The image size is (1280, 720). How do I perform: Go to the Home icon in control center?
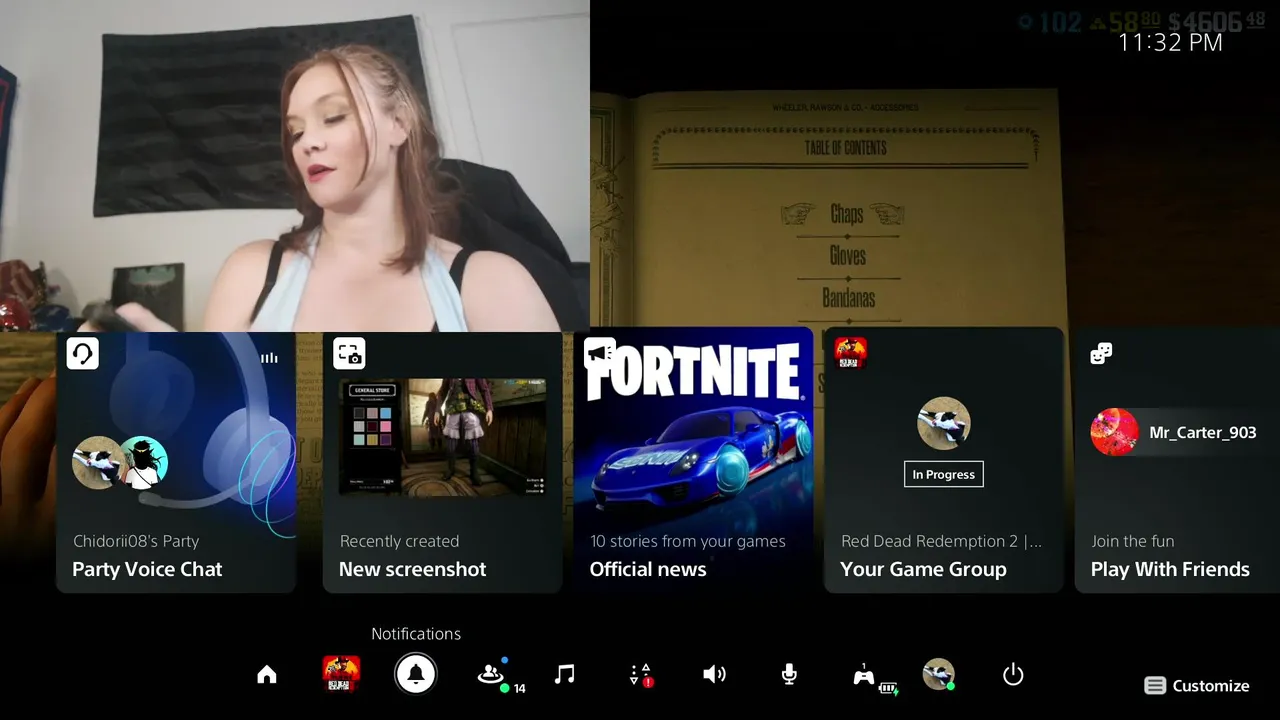click(x=267, y=675)
